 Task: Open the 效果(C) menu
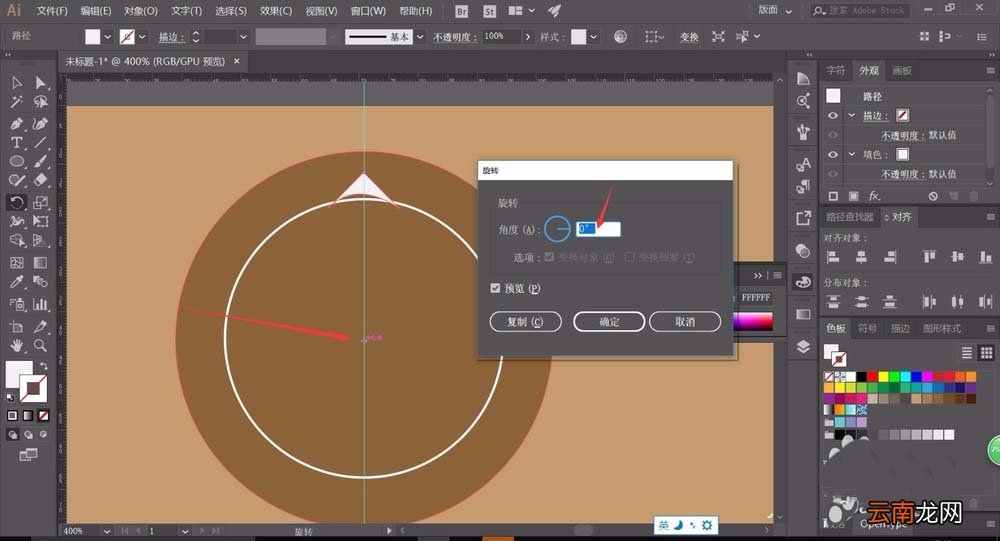click(276, 11)
